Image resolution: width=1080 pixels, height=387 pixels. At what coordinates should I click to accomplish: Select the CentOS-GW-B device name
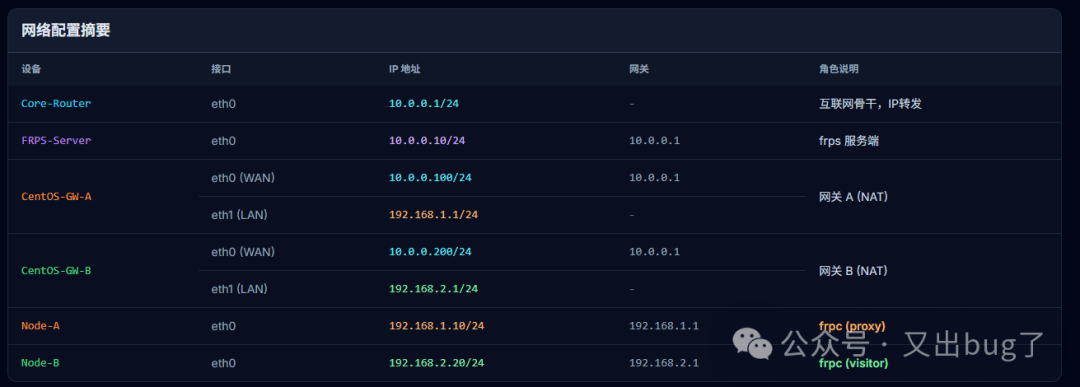[56, 271]
